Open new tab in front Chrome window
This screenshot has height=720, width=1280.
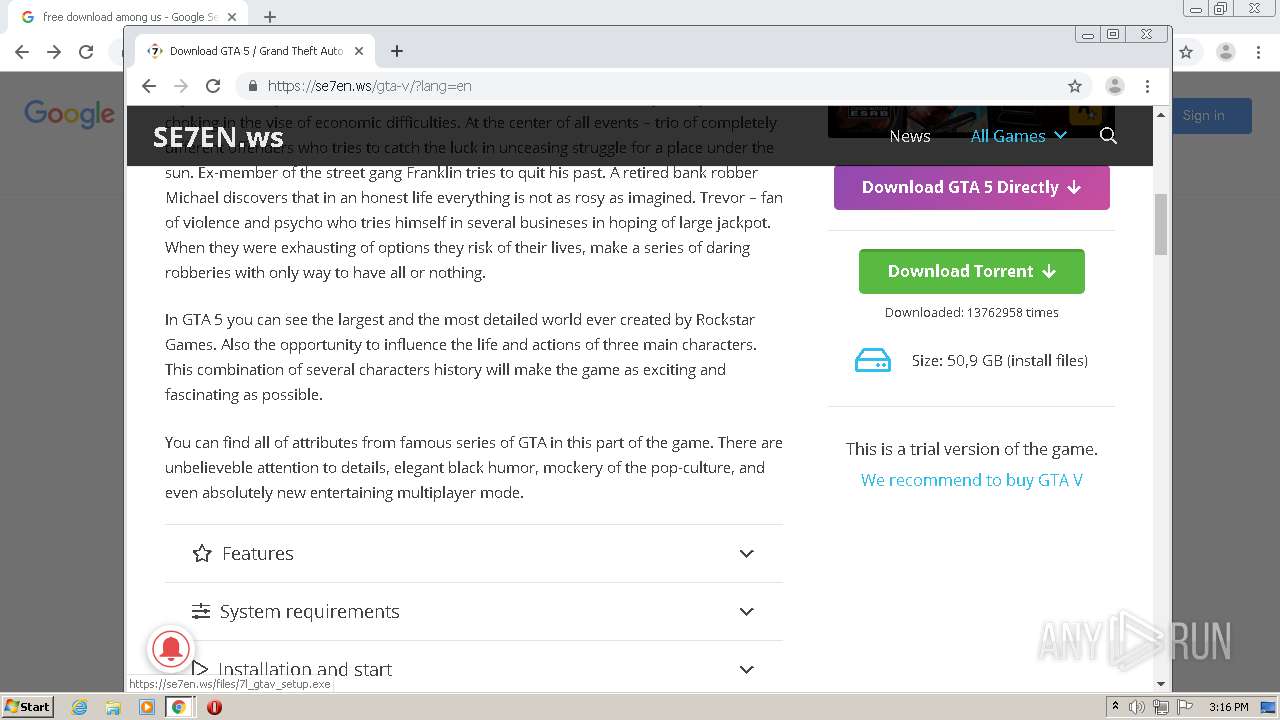click(397, 51)
